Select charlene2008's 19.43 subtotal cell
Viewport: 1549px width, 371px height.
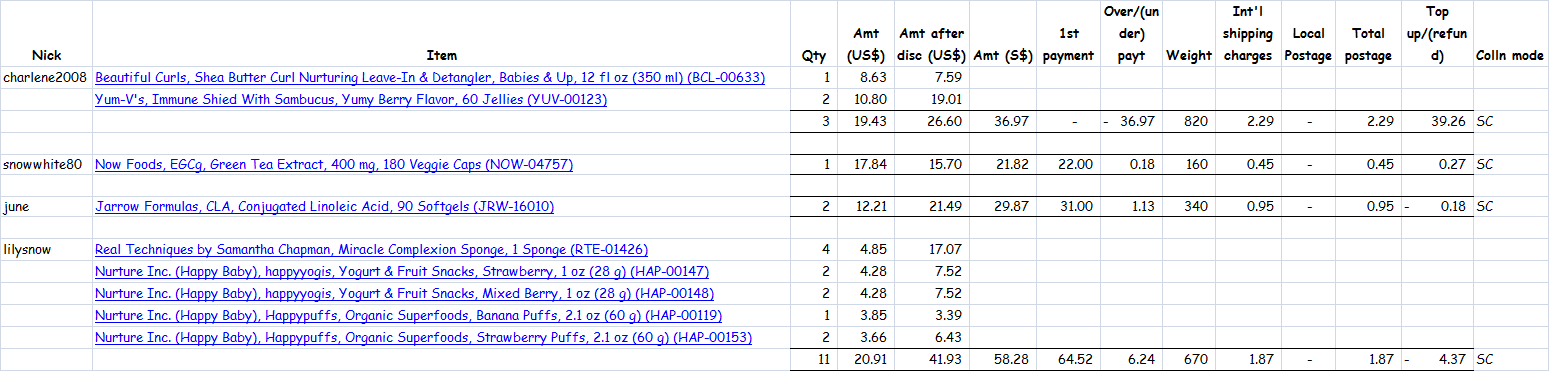coord(866,121)
